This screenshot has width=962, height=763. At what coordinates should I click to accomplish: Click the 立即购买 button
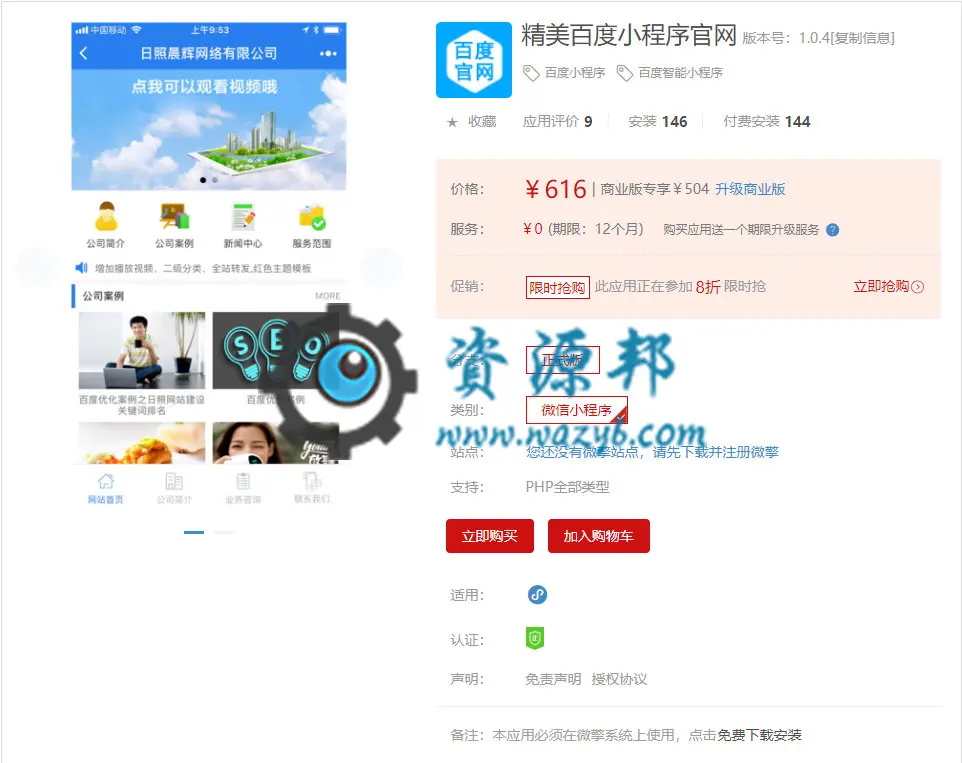[490, 536]
